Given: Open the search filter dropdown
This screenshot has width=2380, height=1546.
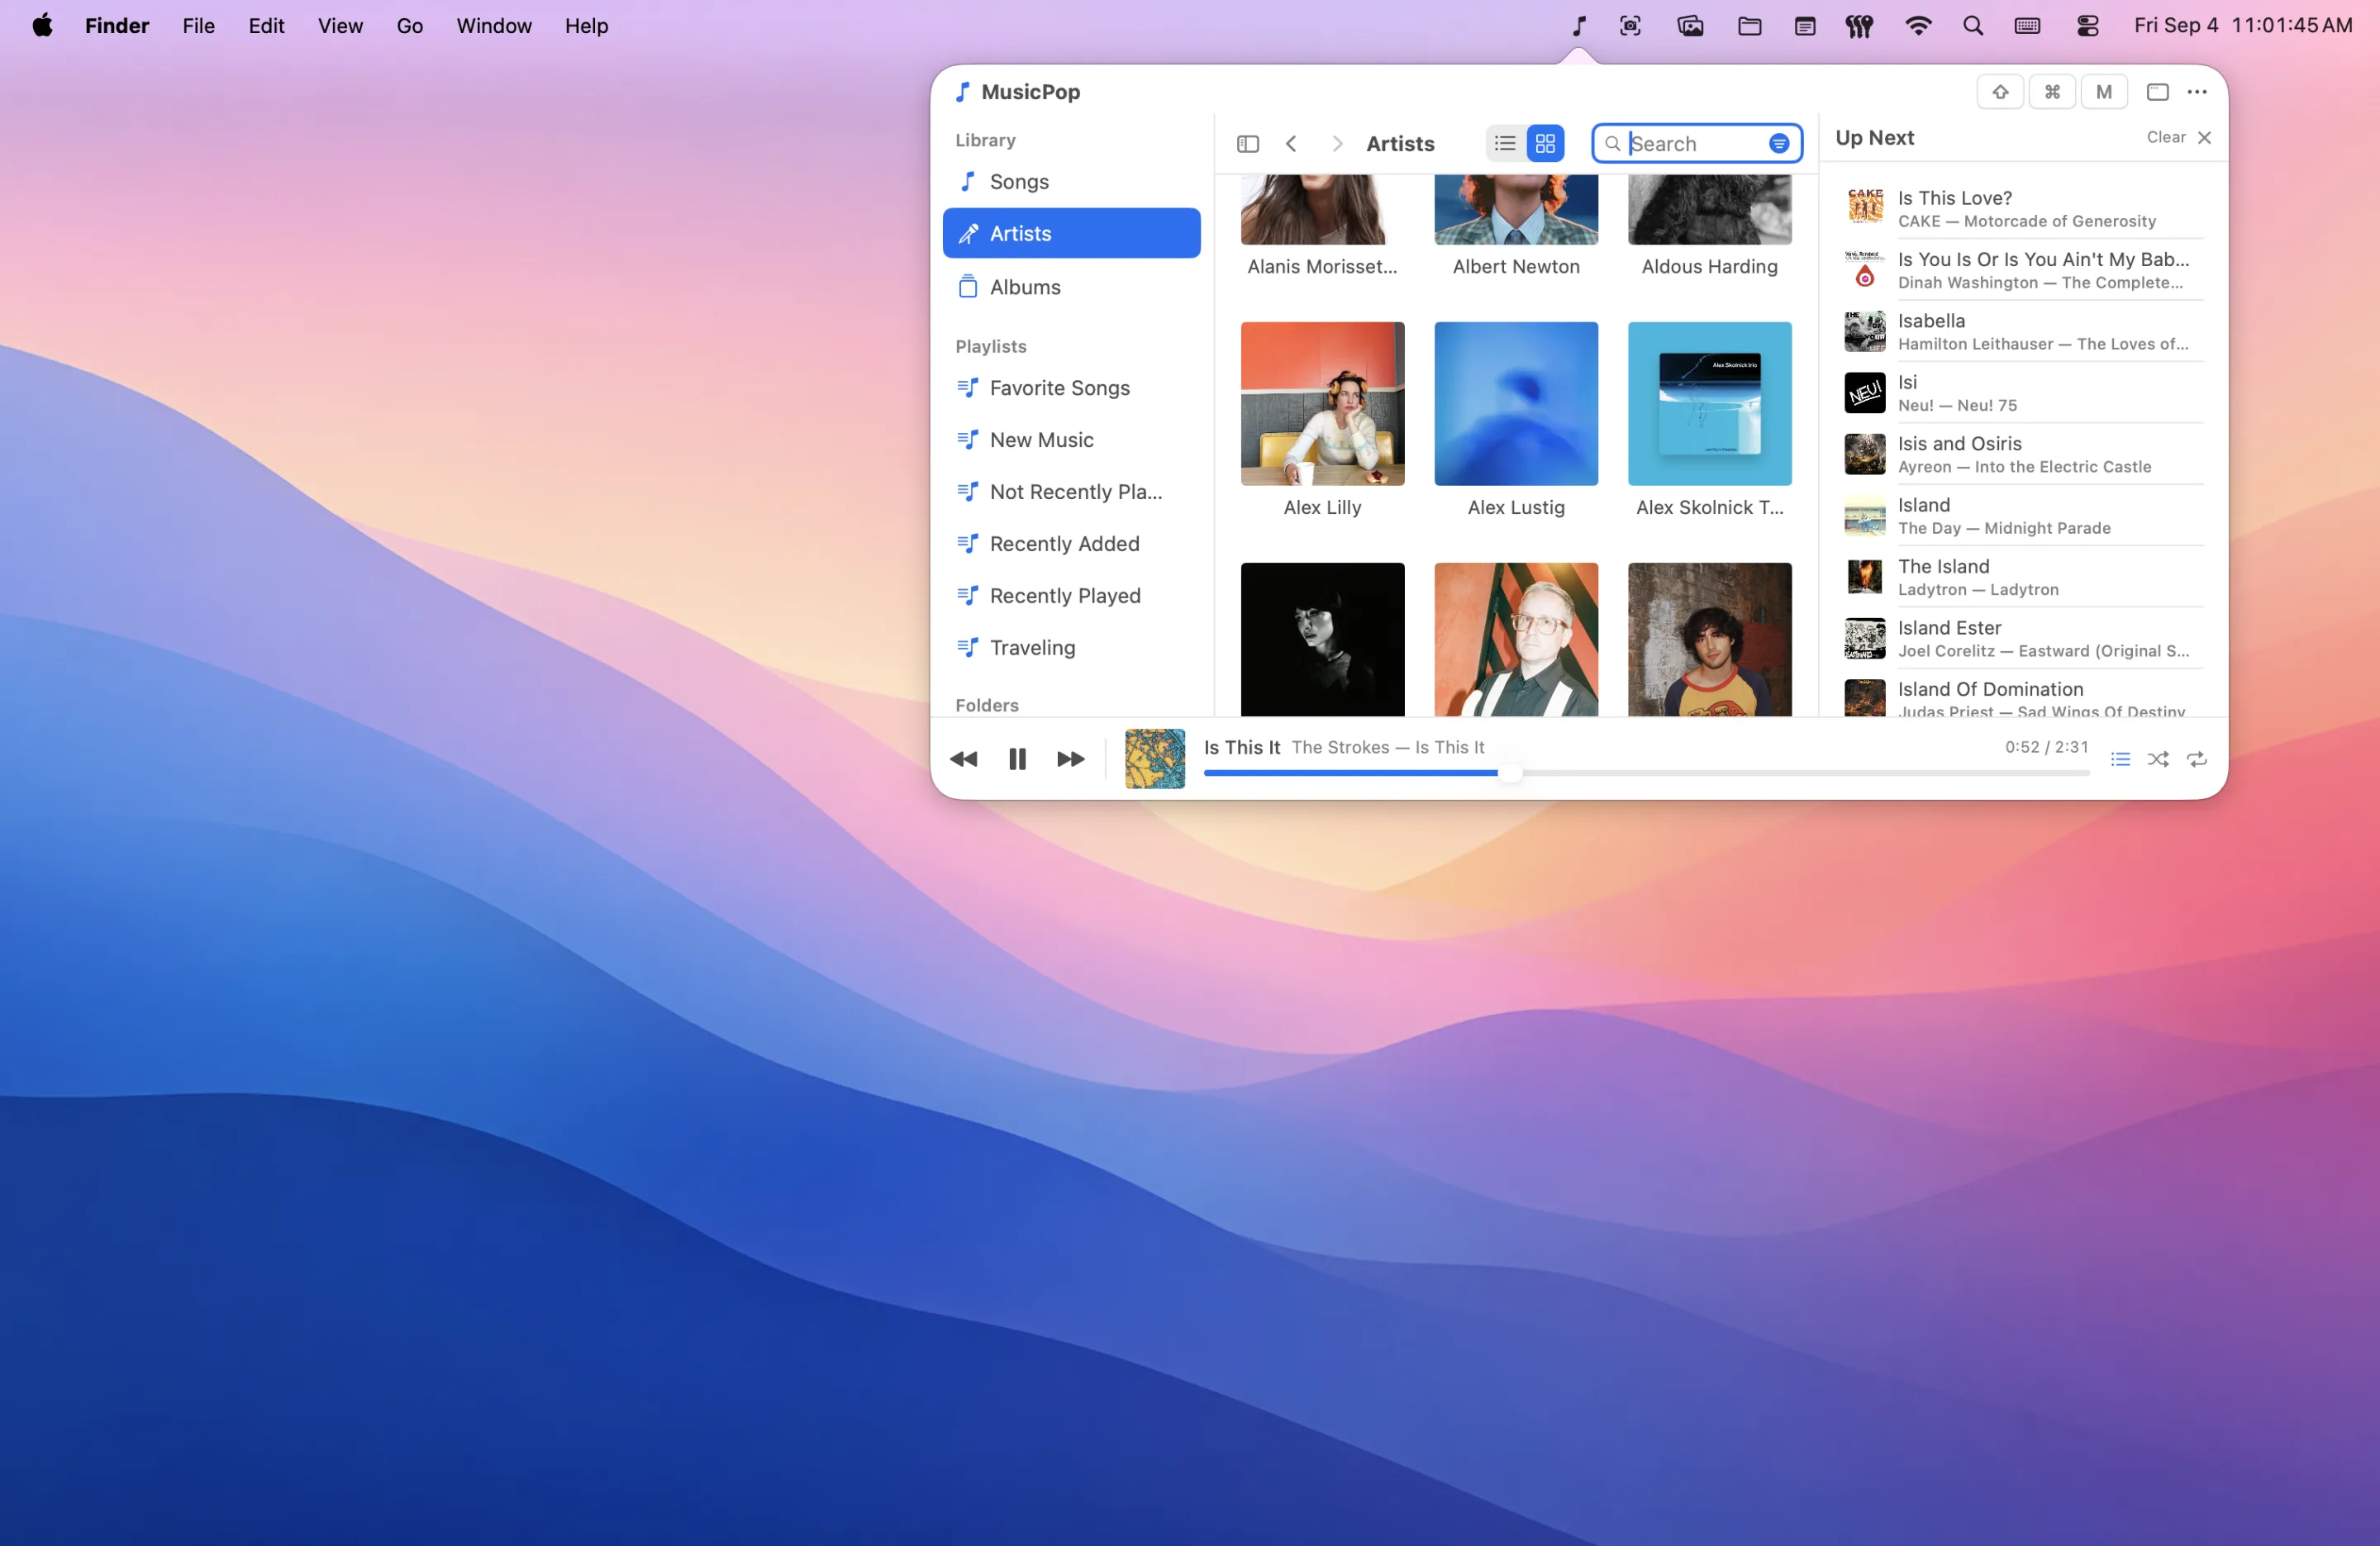Looking at the screenshot, I should point(1779,144).
